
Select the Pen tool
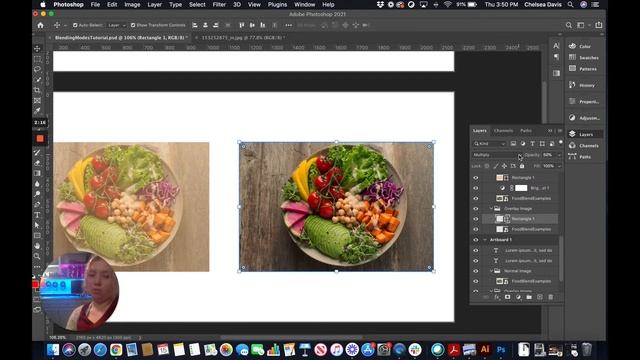click(x=37, y=204)
